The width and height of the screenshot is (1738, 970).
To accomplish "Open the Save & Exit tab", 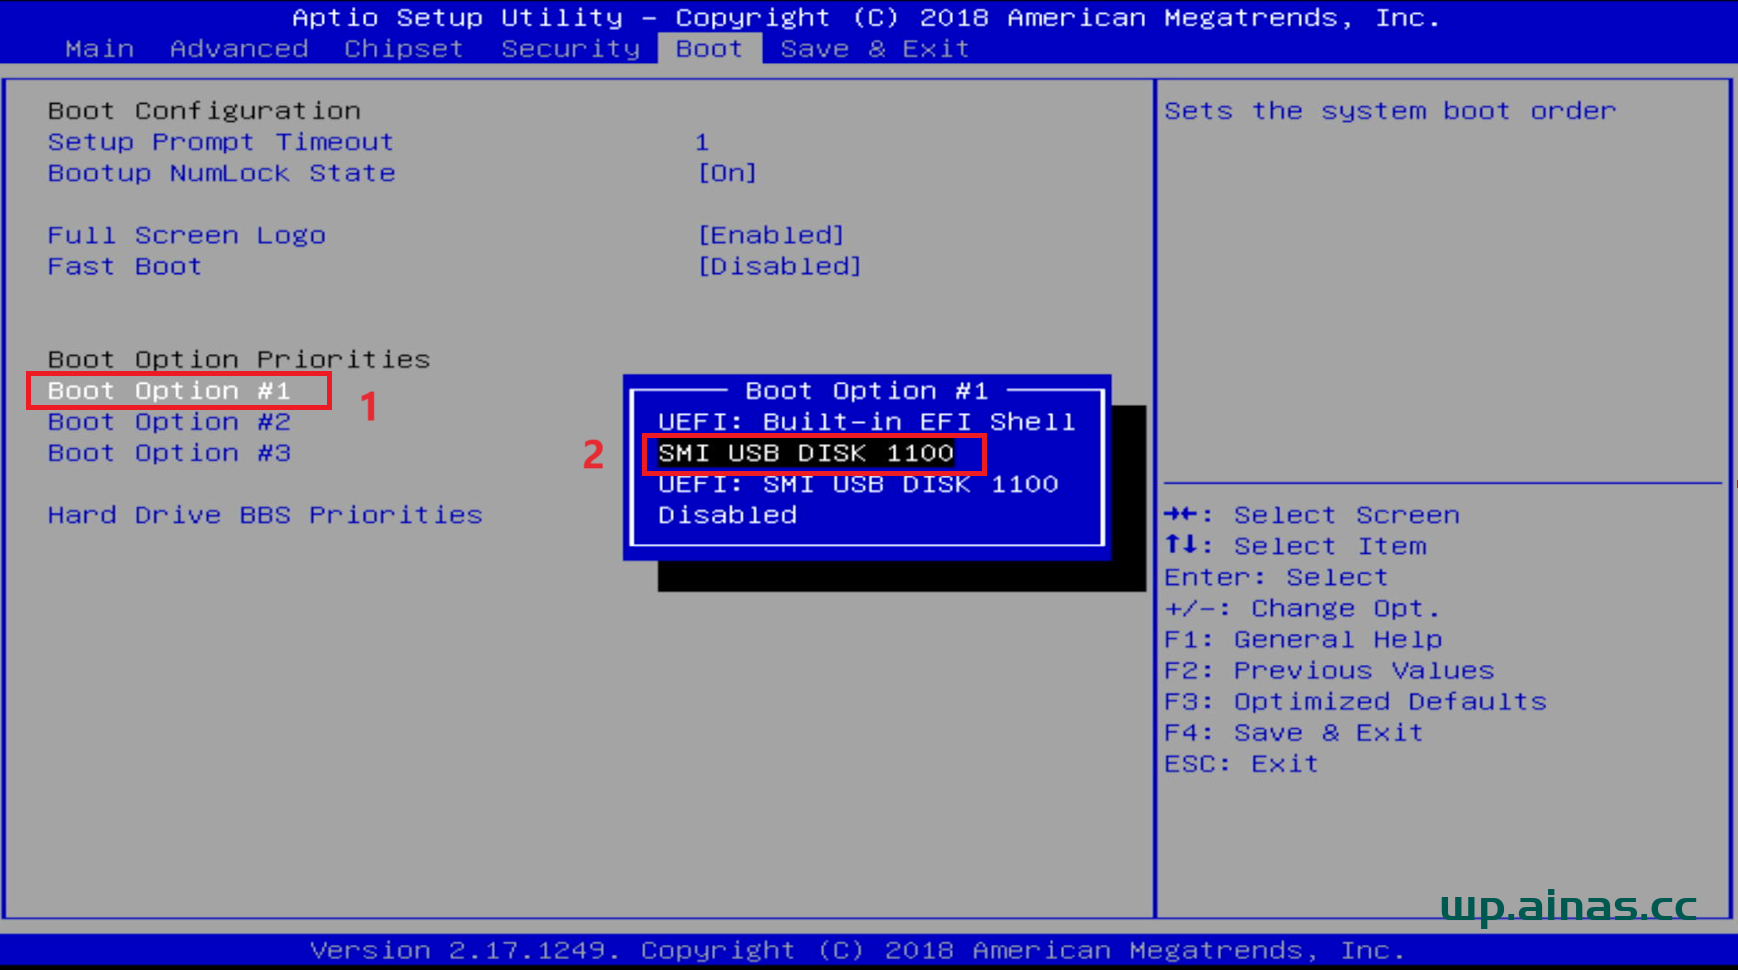I will [x=874, y=49].
